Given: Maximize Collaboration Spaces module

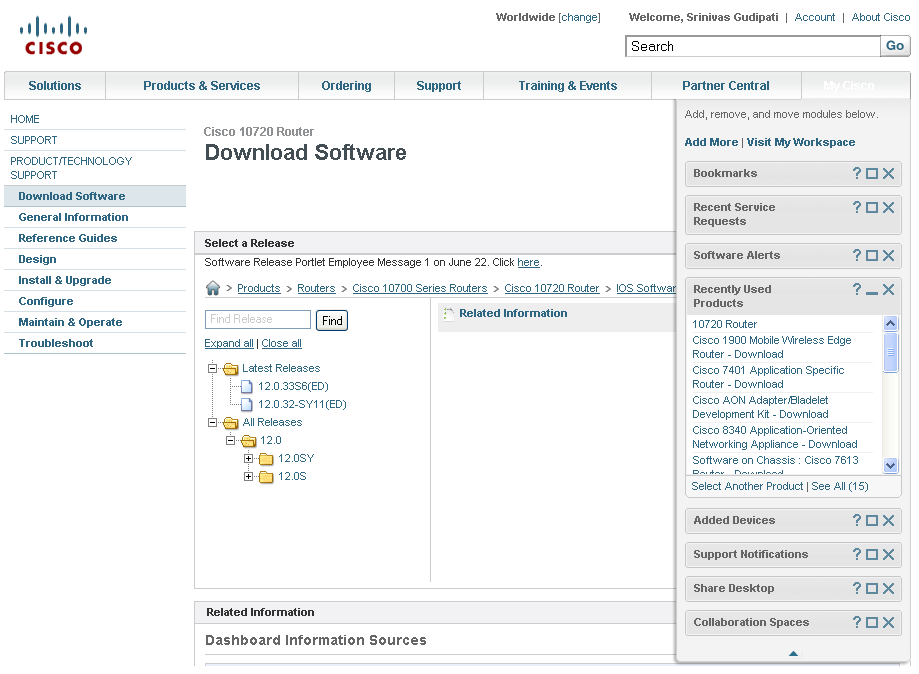Looking at the screenshot, I should click(872, 622).
